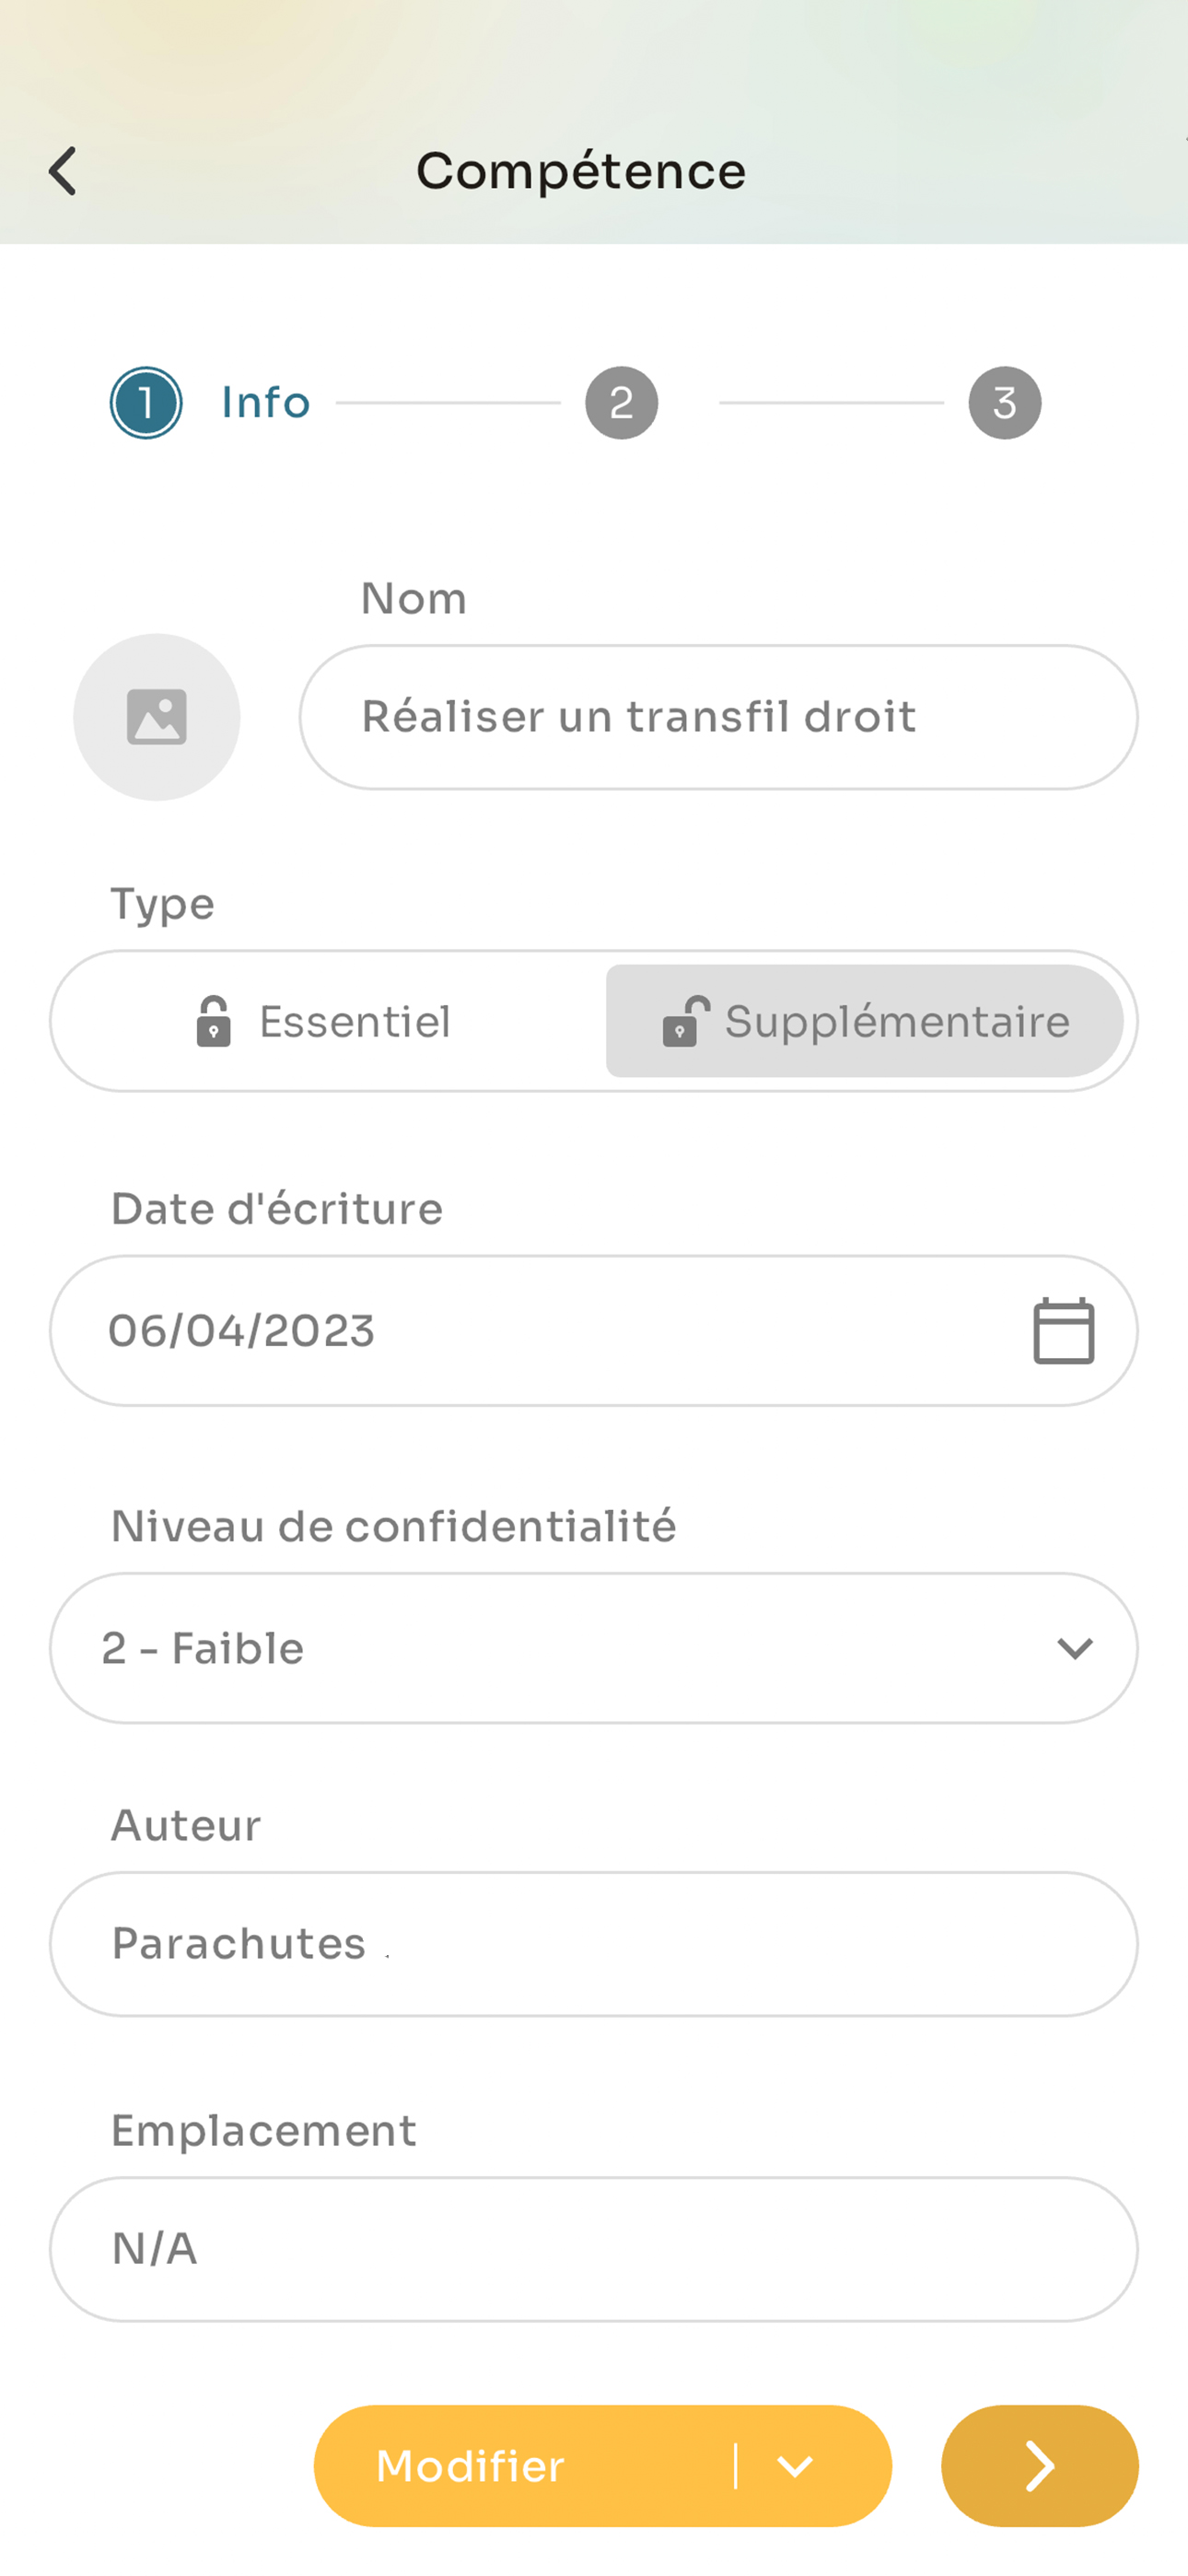Click the Date d'écriture field 06/04/2023
Viewport: 1188px width, 2576px height.
click(594, 1331)
